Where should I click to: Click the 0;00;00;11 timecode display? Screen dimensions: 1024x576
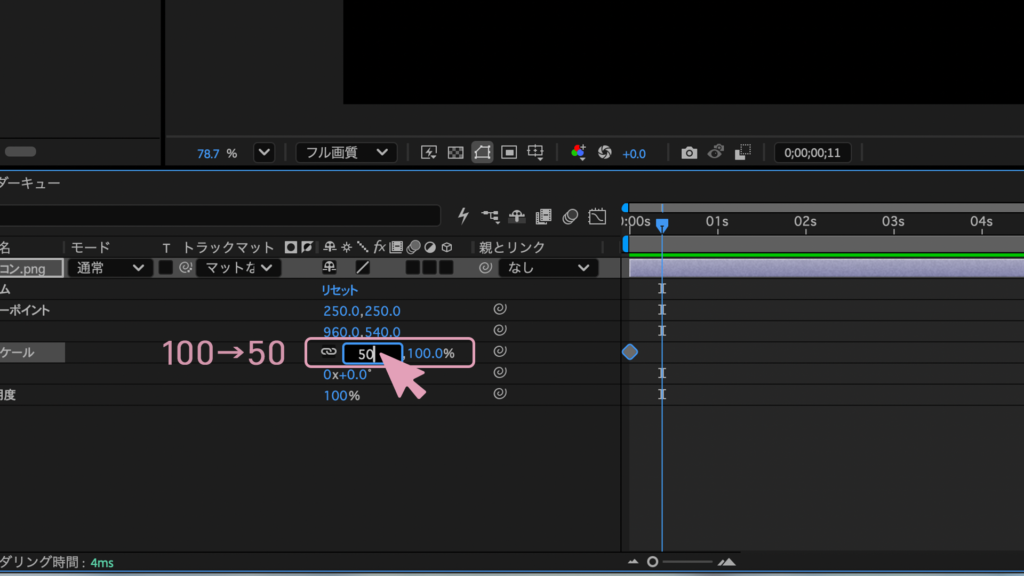point(812,153)
